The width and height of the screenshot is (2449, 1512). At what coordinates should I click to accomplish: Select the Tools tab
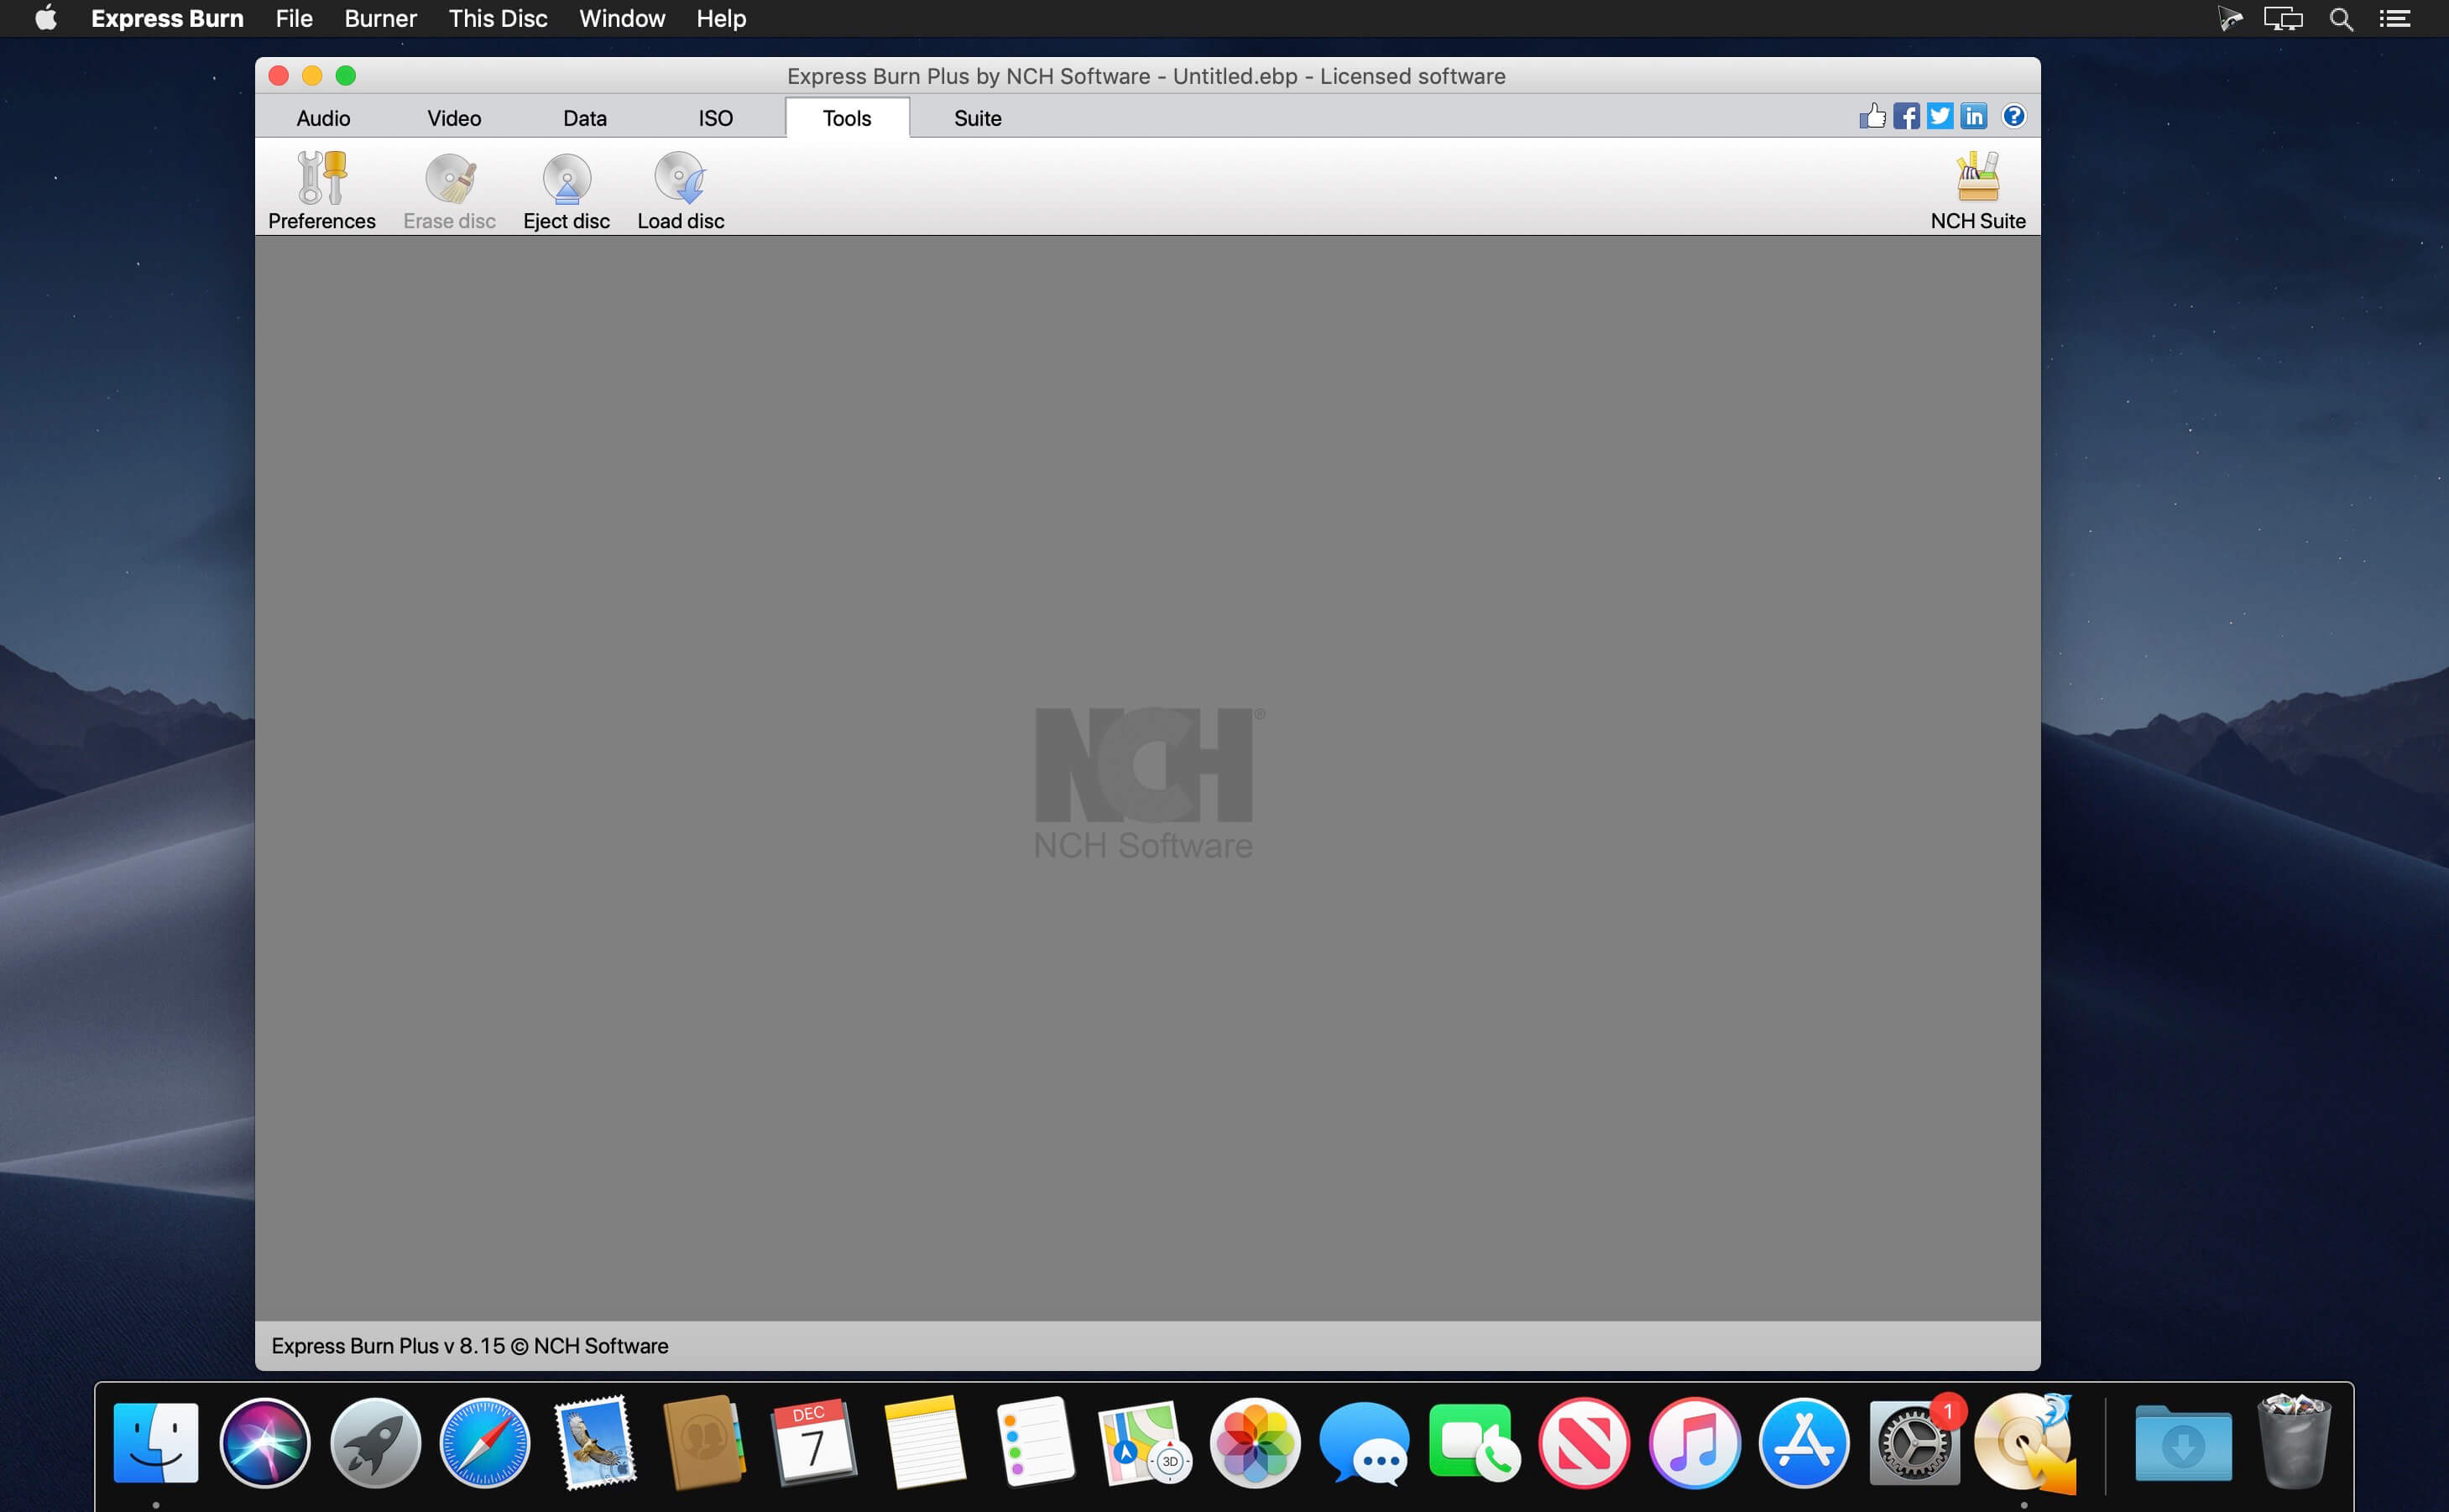click(x=847, y=118)
